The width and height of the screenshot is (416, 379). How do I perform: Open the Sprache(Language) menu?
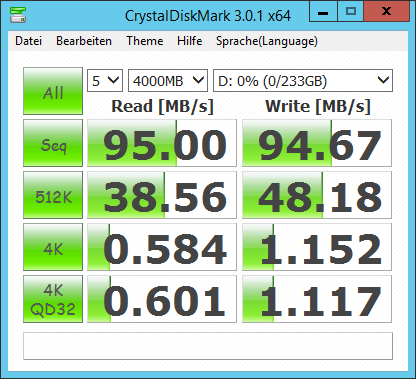click(x=267, y=41)
